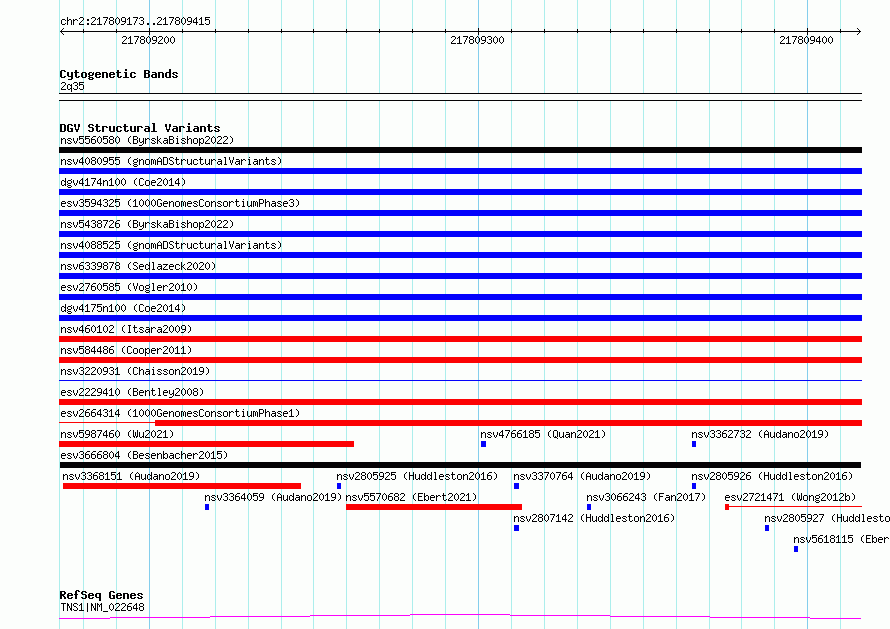Select blue marker under nsv2805926

click(694, 486)
